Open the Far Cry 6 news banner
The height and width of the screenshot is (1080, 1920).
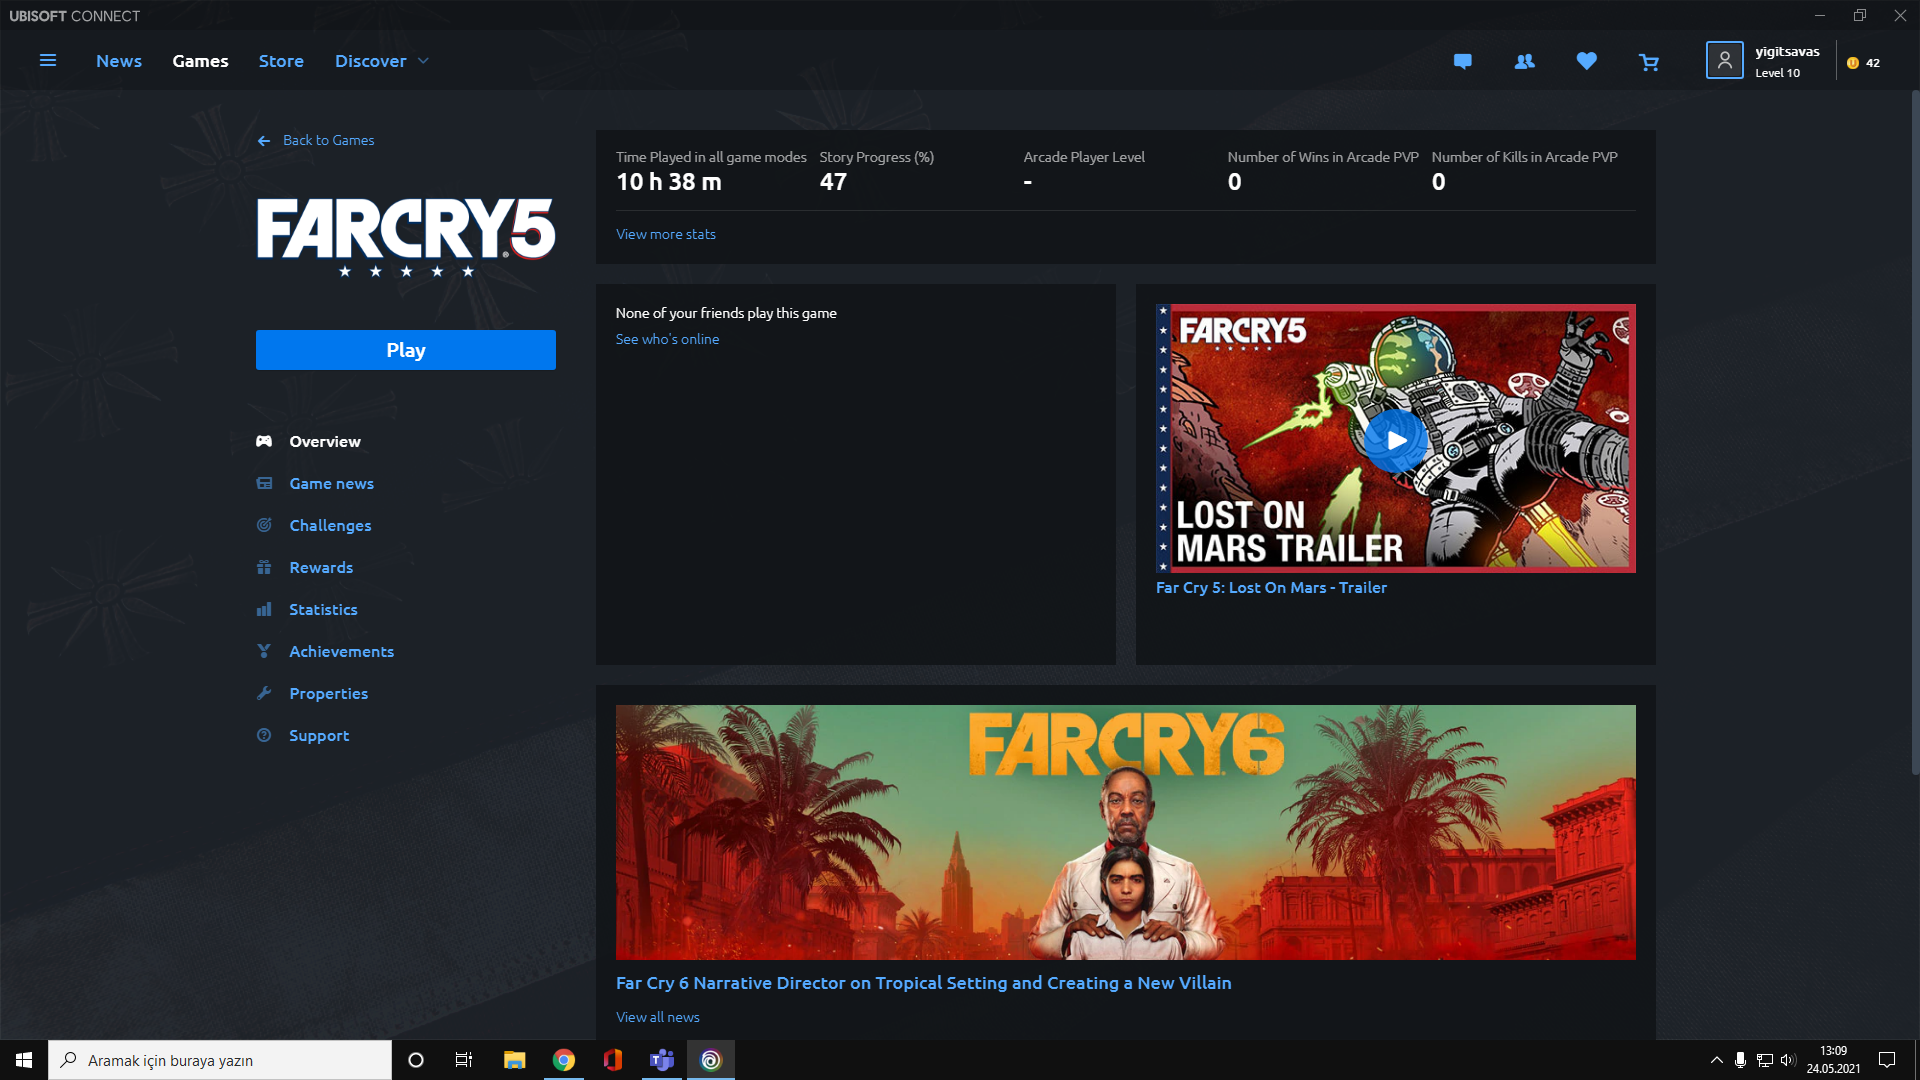[1125, 832]
